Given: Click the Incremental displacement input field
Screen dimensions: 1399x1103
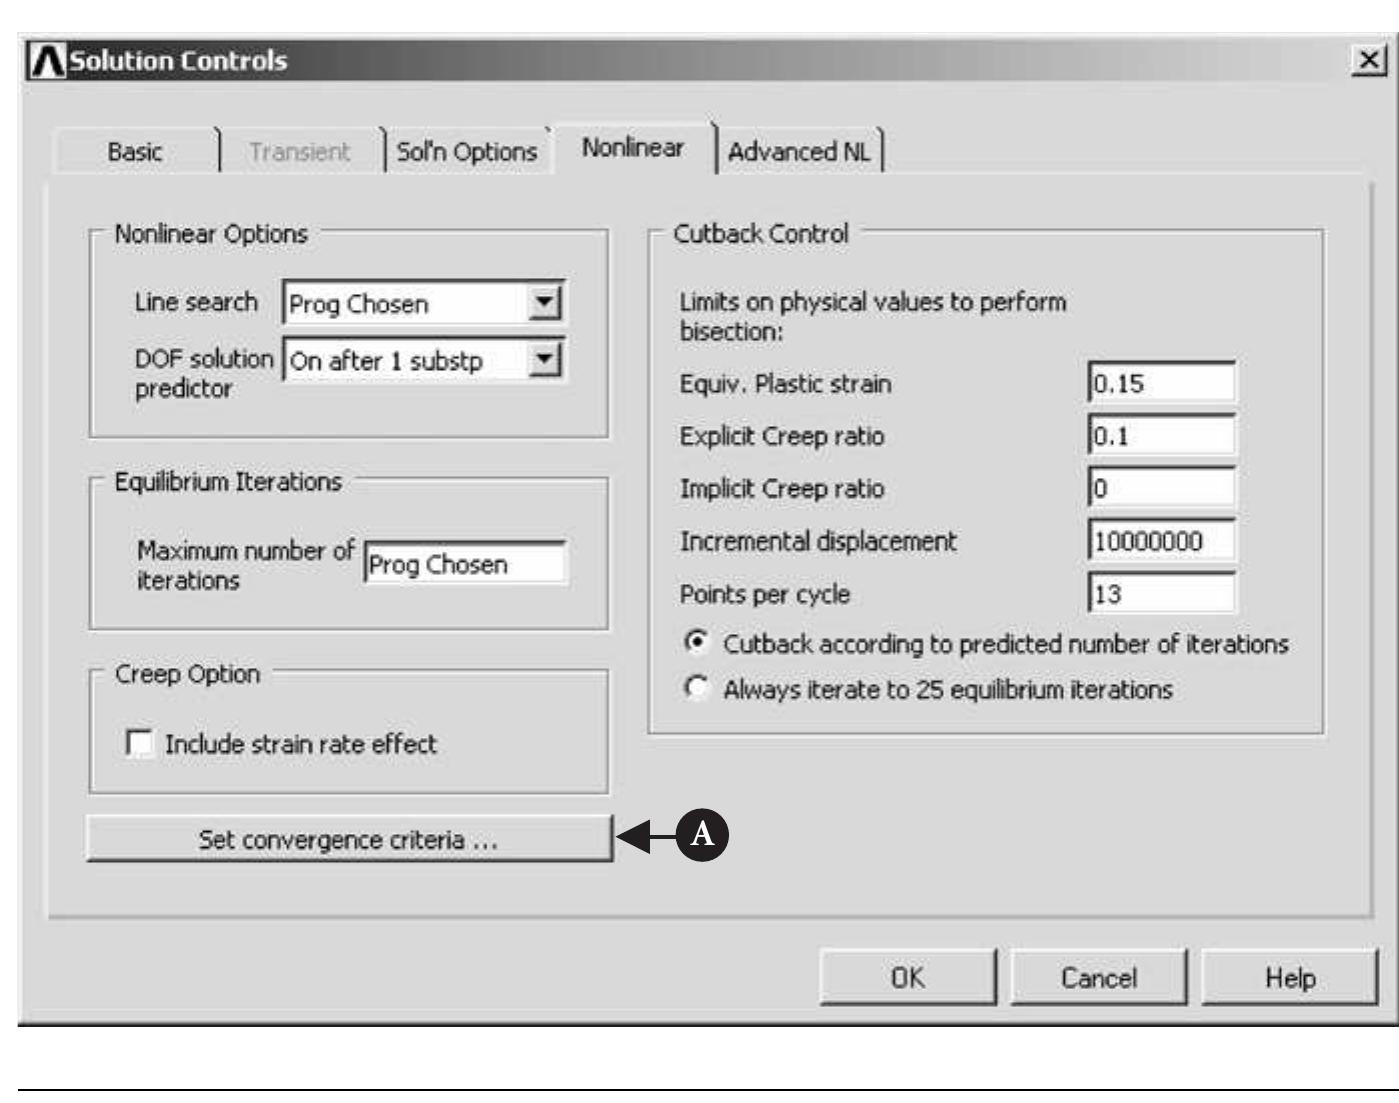Looking at the screenshot, I should (x=1161, y=542).
